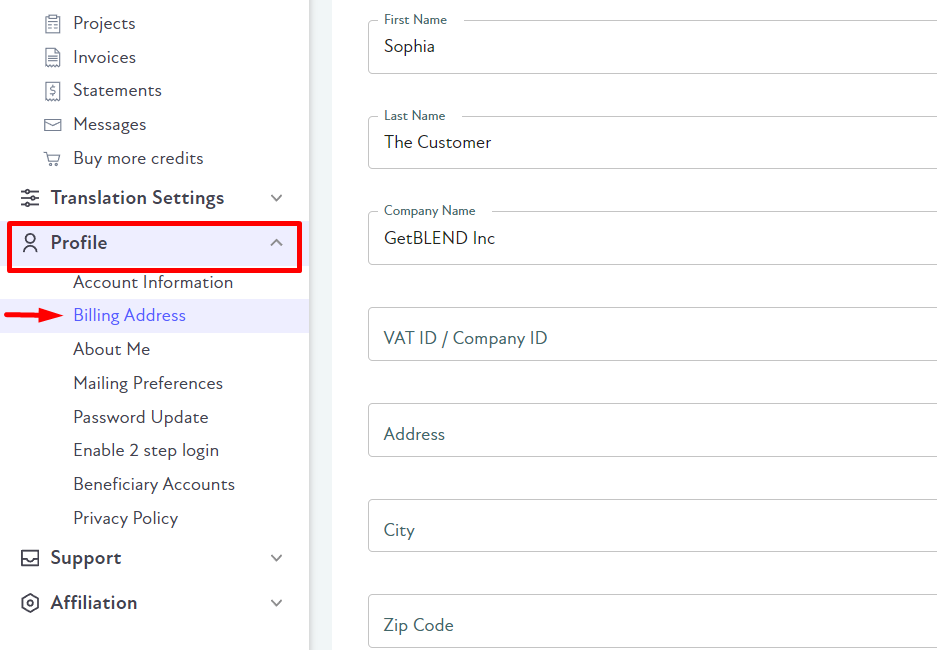Click the Statements dollar receipt icon

click(x=53, y=91)
